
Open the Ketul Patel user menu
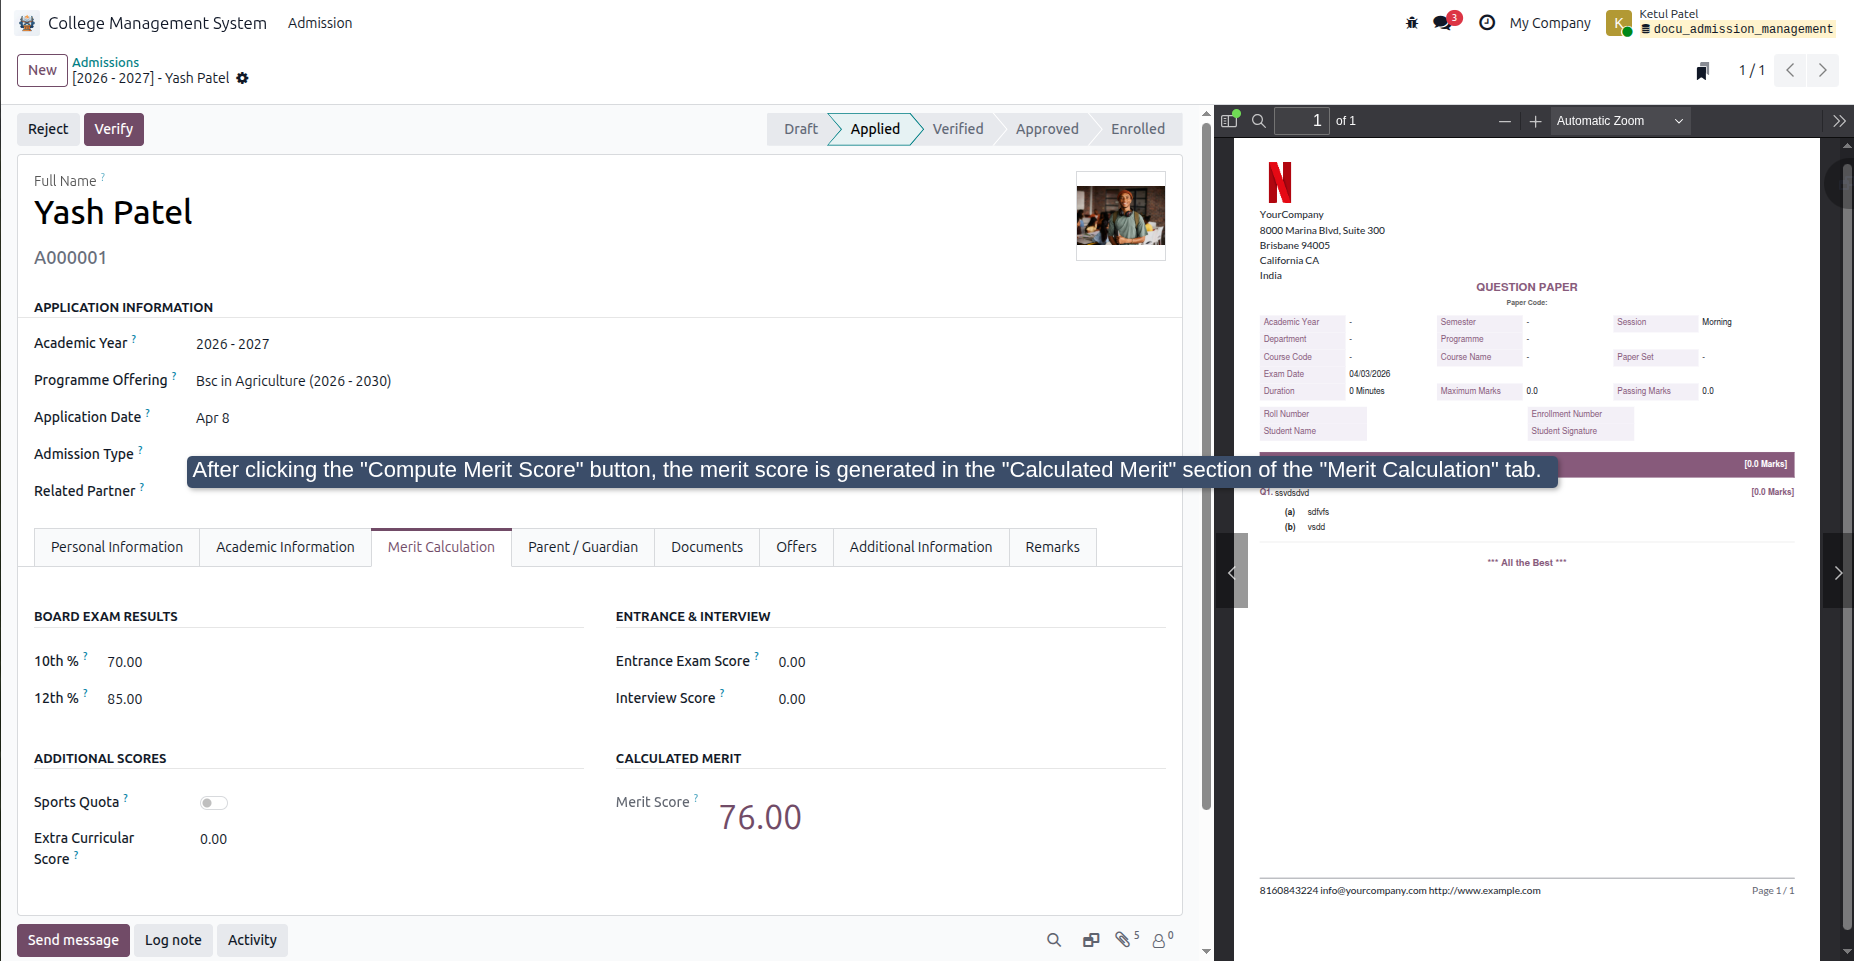coord(1720,22)
